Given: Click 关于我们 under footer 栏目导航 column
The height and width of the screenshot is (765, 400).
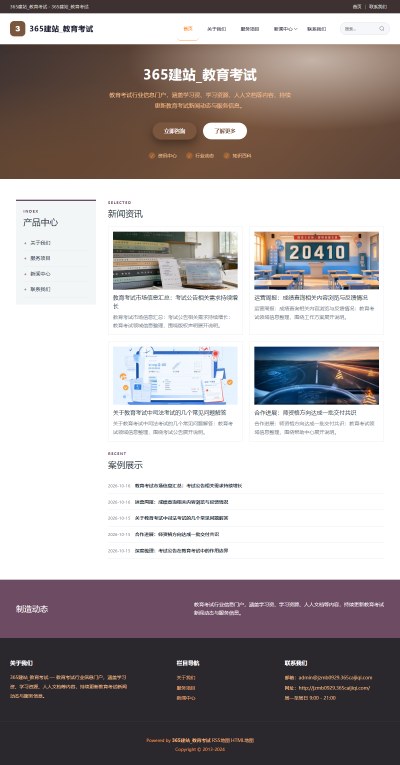Looking at the screenshot, I should [x=186, y=677].
